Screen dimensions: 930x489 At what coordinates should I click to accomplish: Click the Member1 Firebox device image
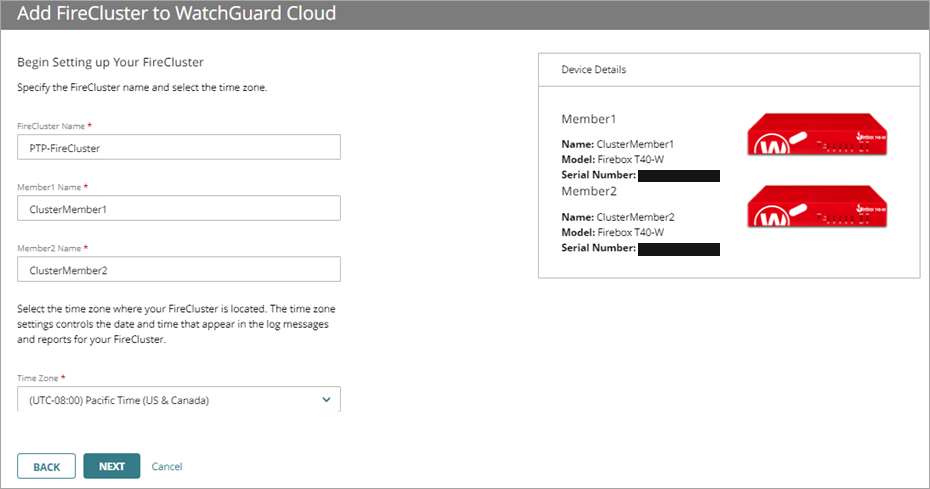[x=817, y=134]
